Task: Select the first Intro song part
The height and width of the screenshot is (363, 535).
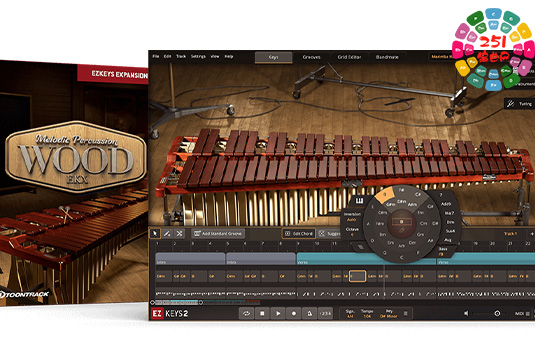Action: 190,259
